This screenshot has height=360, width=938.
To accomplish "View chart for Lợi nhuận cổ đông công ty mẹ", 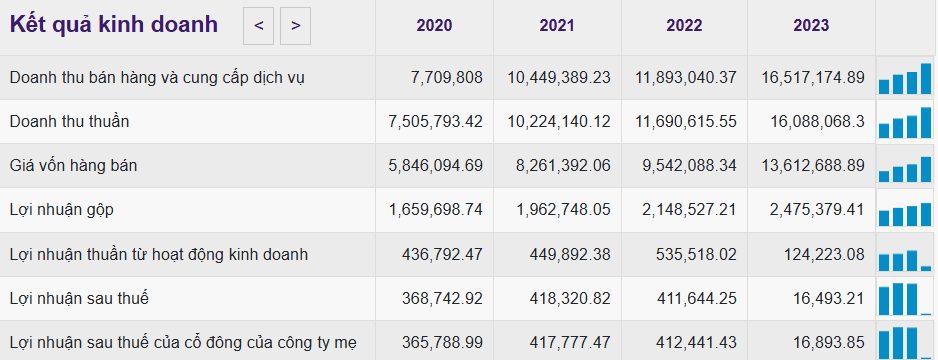I will 905,342.
